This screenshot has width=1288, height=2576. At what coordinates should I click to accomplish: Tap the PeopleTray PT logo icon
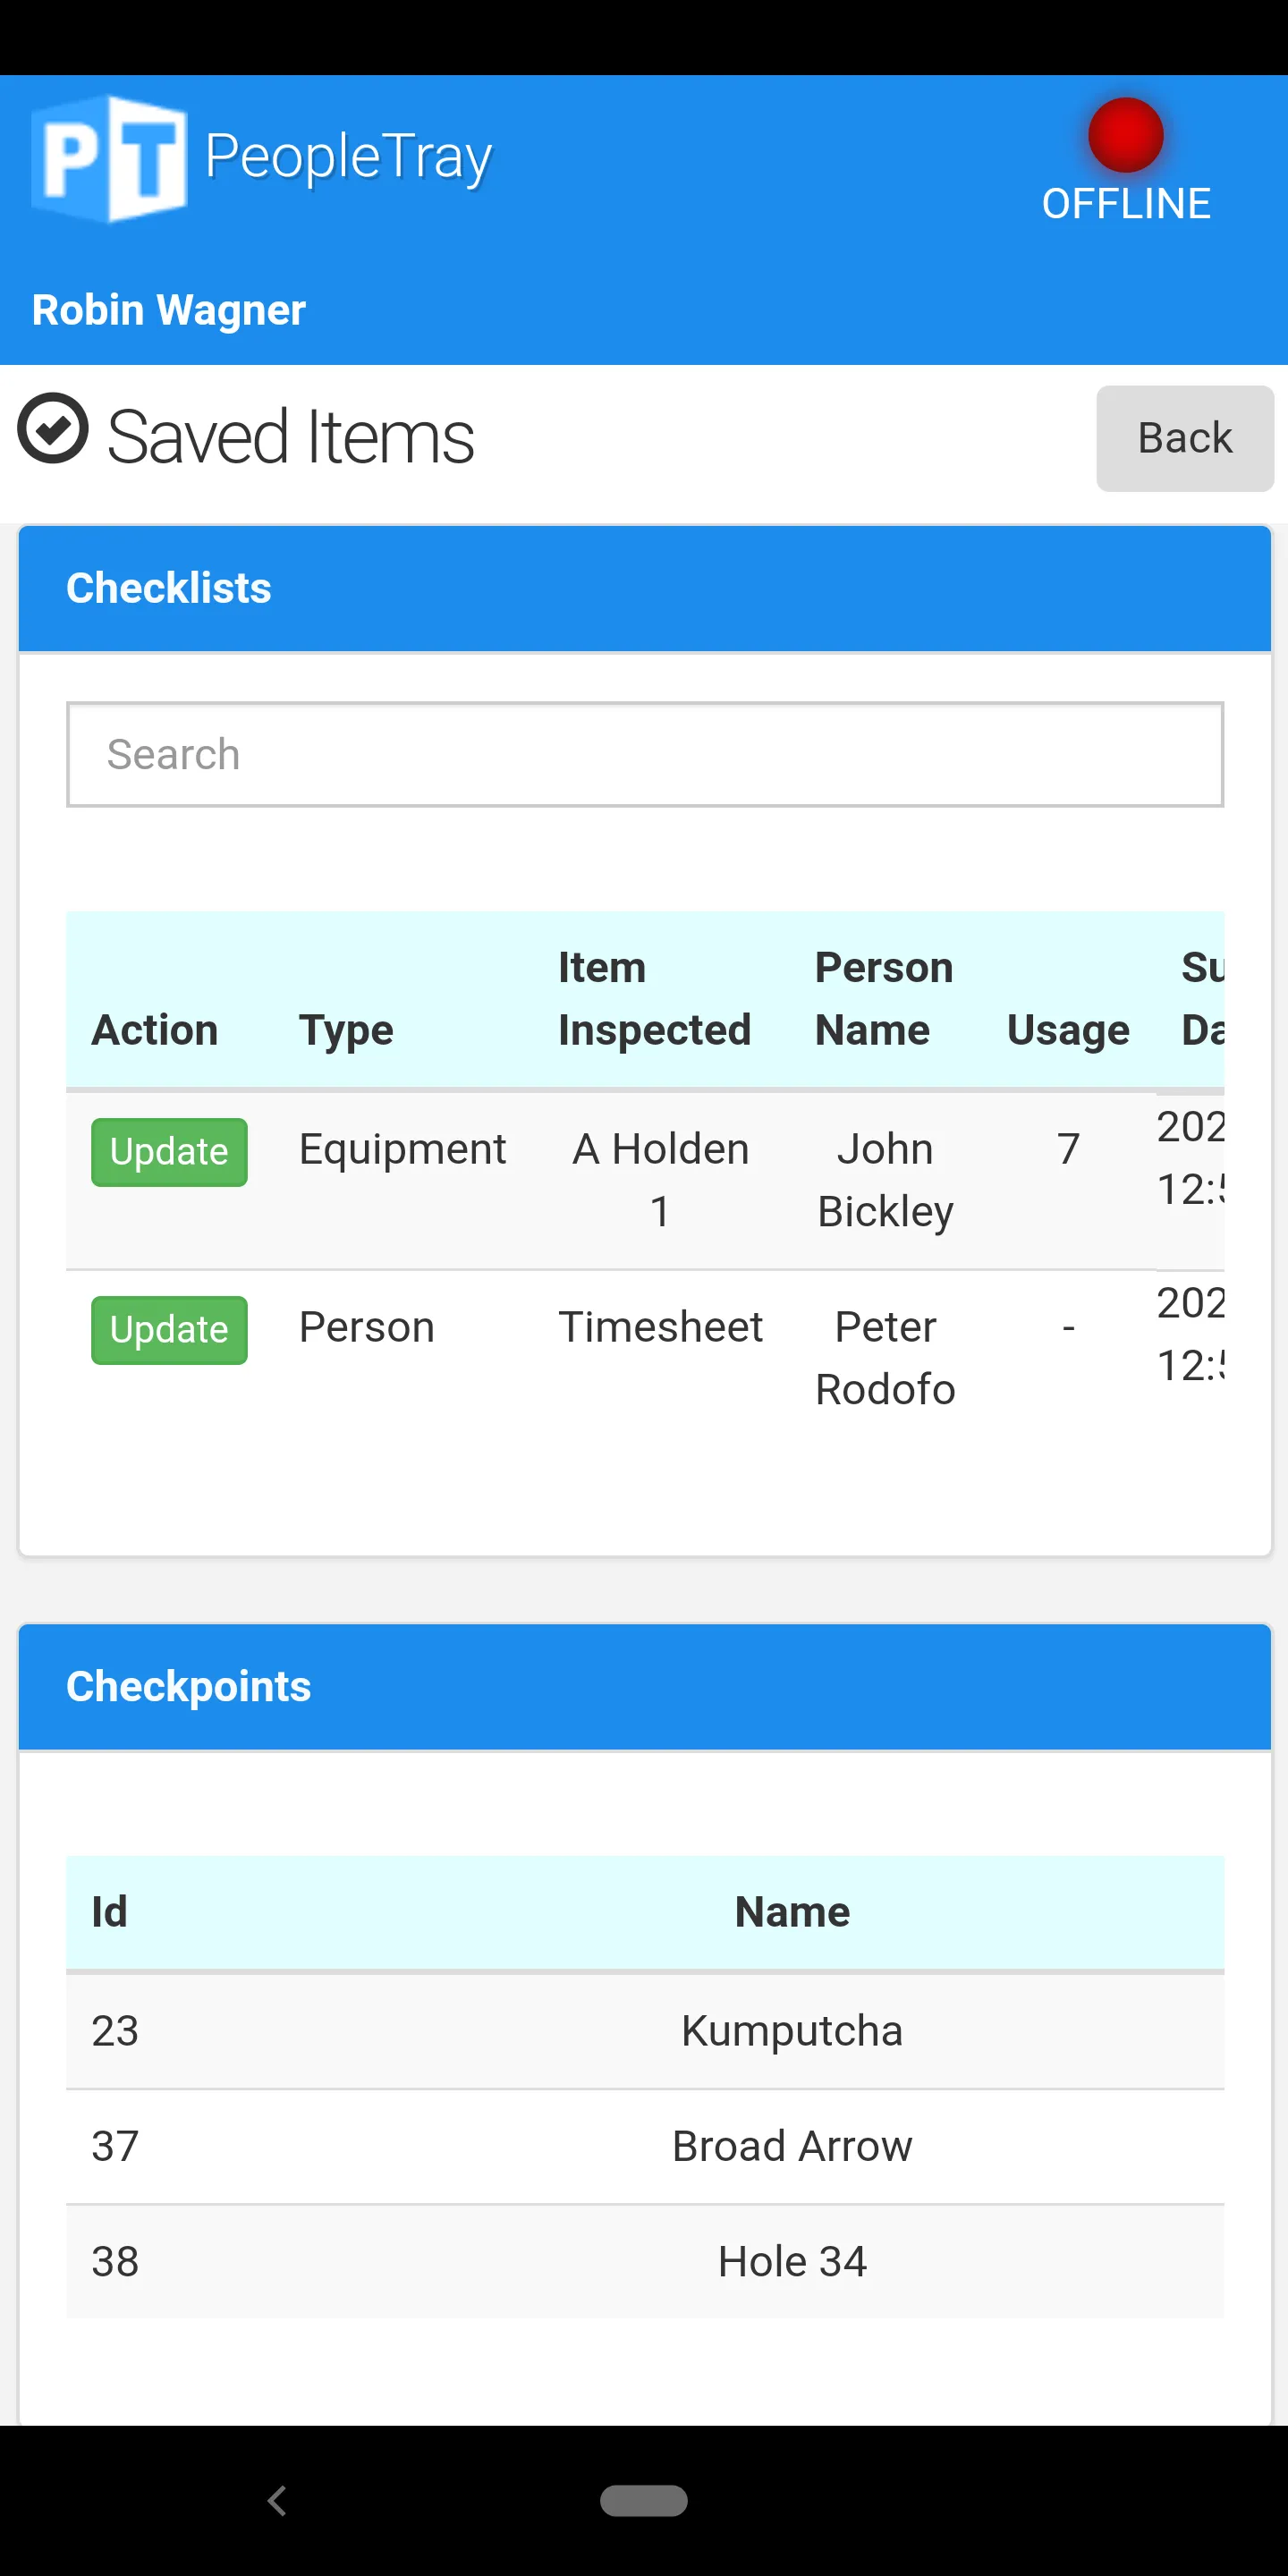coord(109,158)
